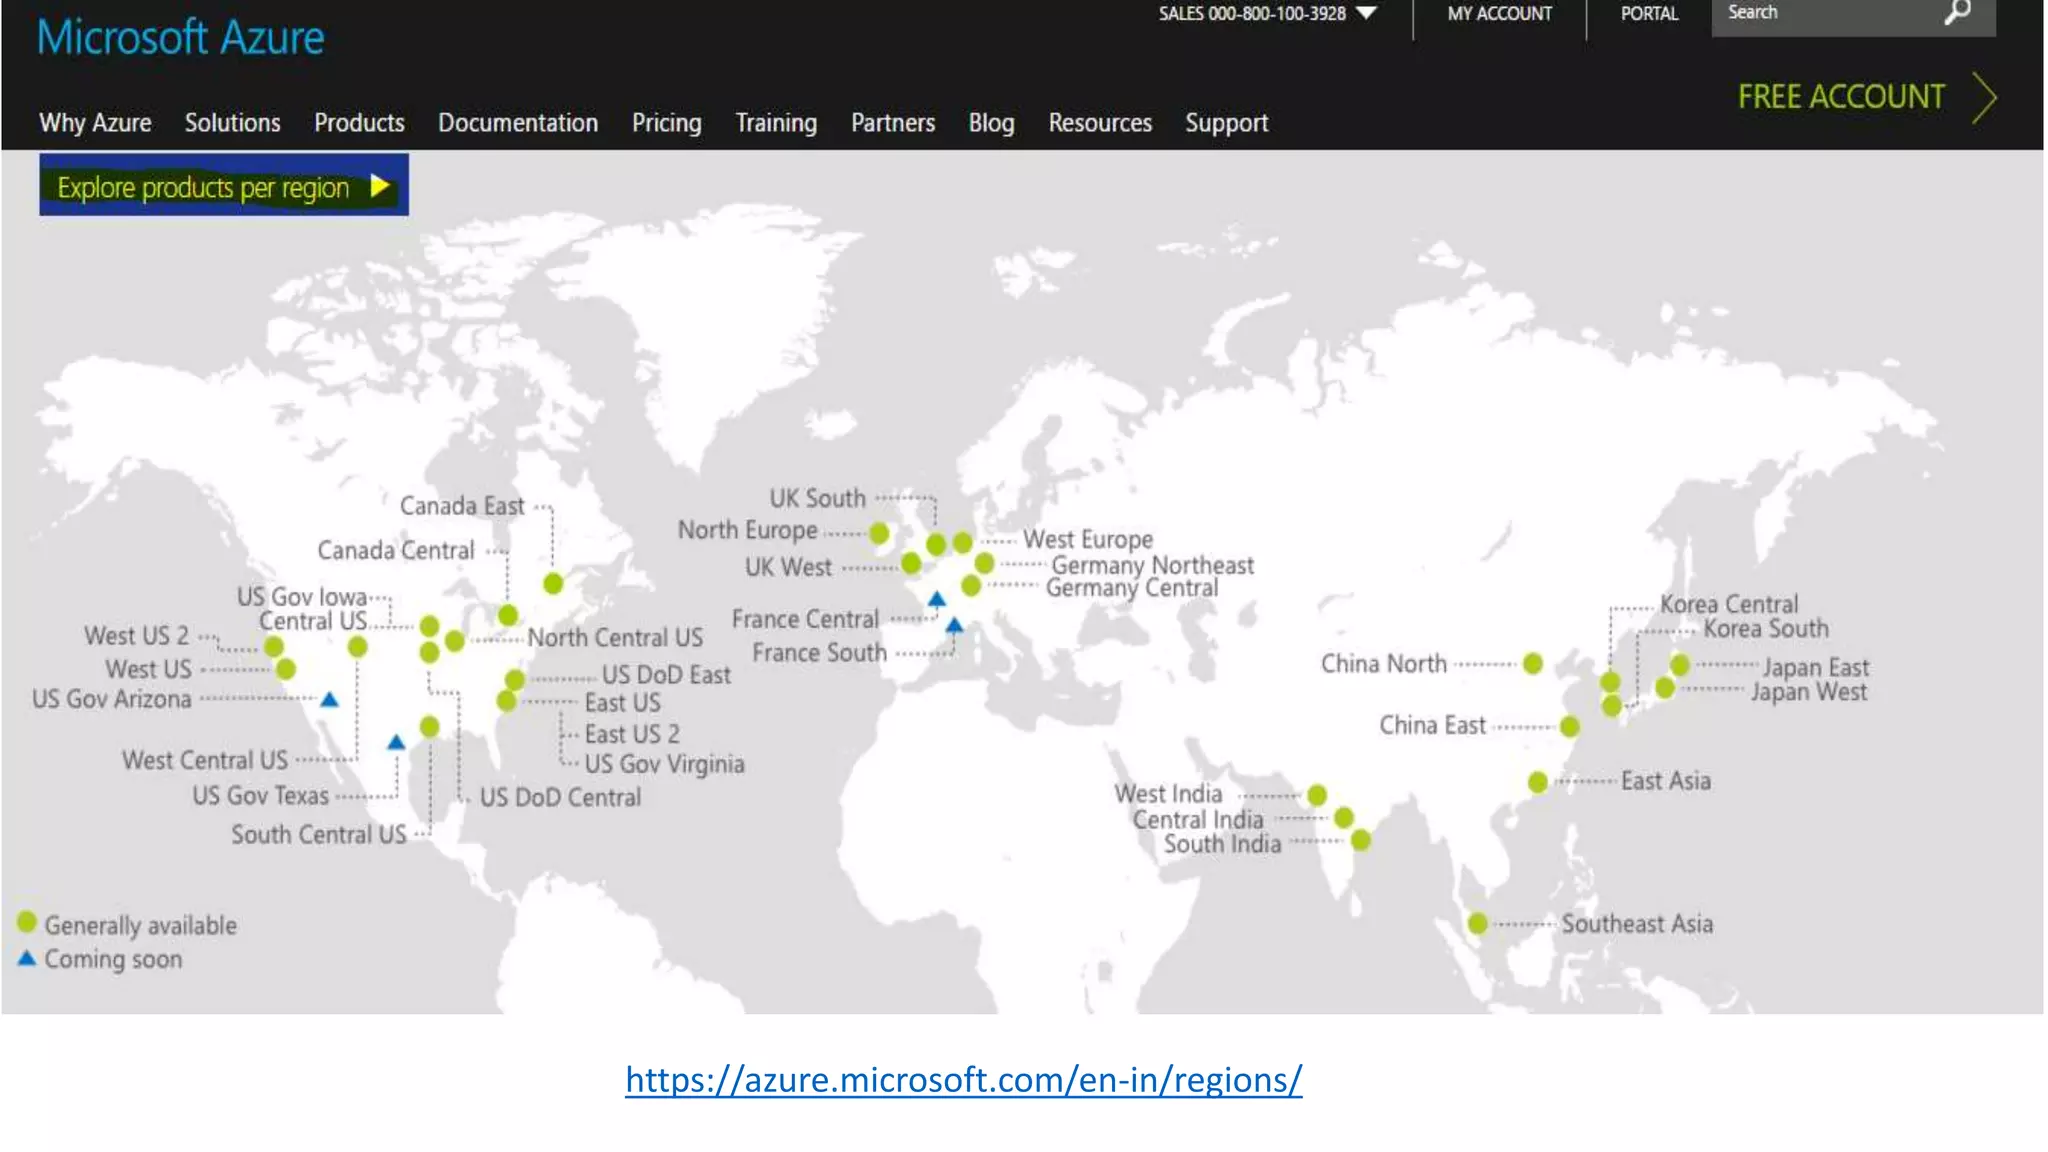Click the US Gov Arizona triangle marker
This screenshot has width=2048, height=1152.
329,700
